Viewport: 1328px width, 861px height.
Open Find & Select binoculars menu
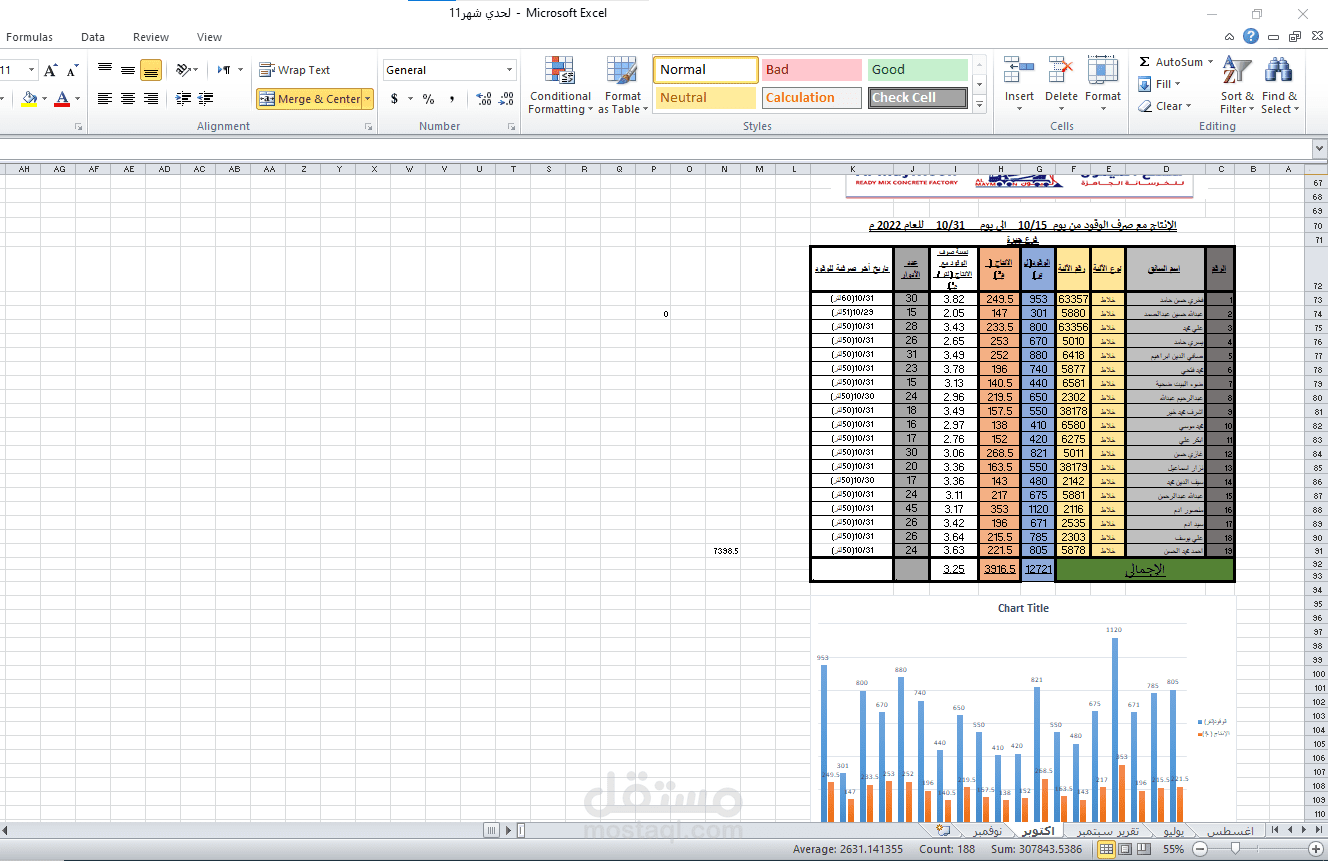click(1279, 86)
